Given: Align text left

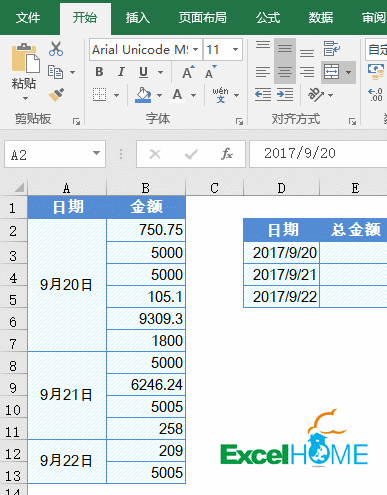Looking at the screenshot, I should [263, 72].
